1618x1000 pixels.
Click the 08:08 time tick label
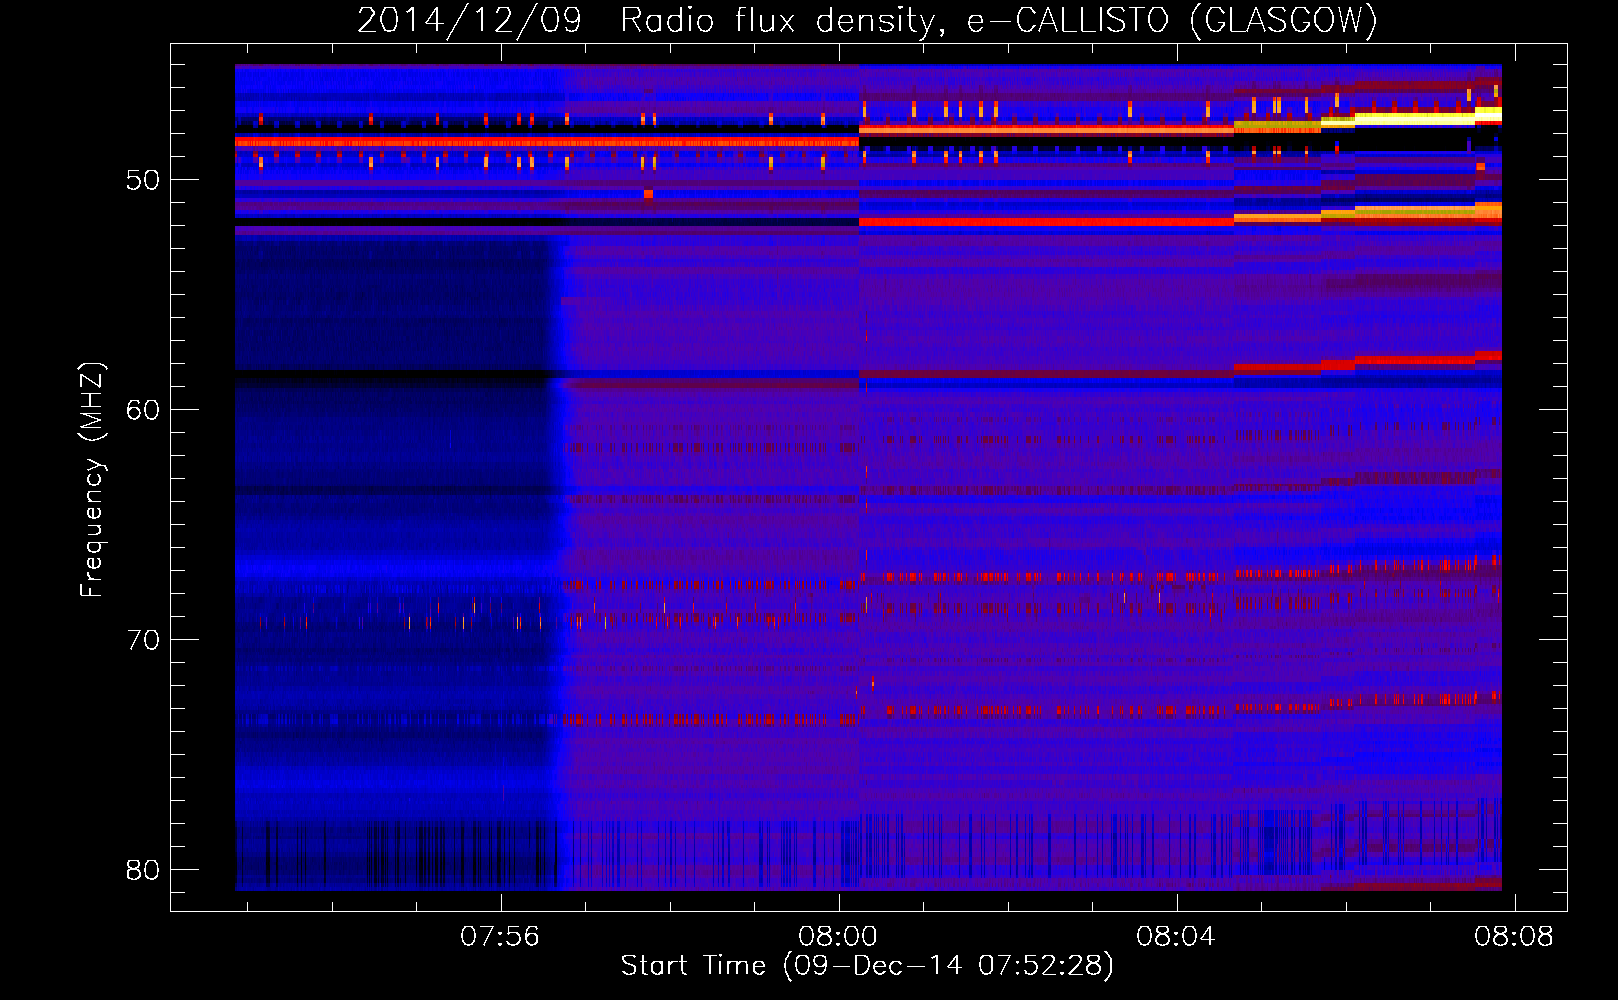tap(1514, 937)
